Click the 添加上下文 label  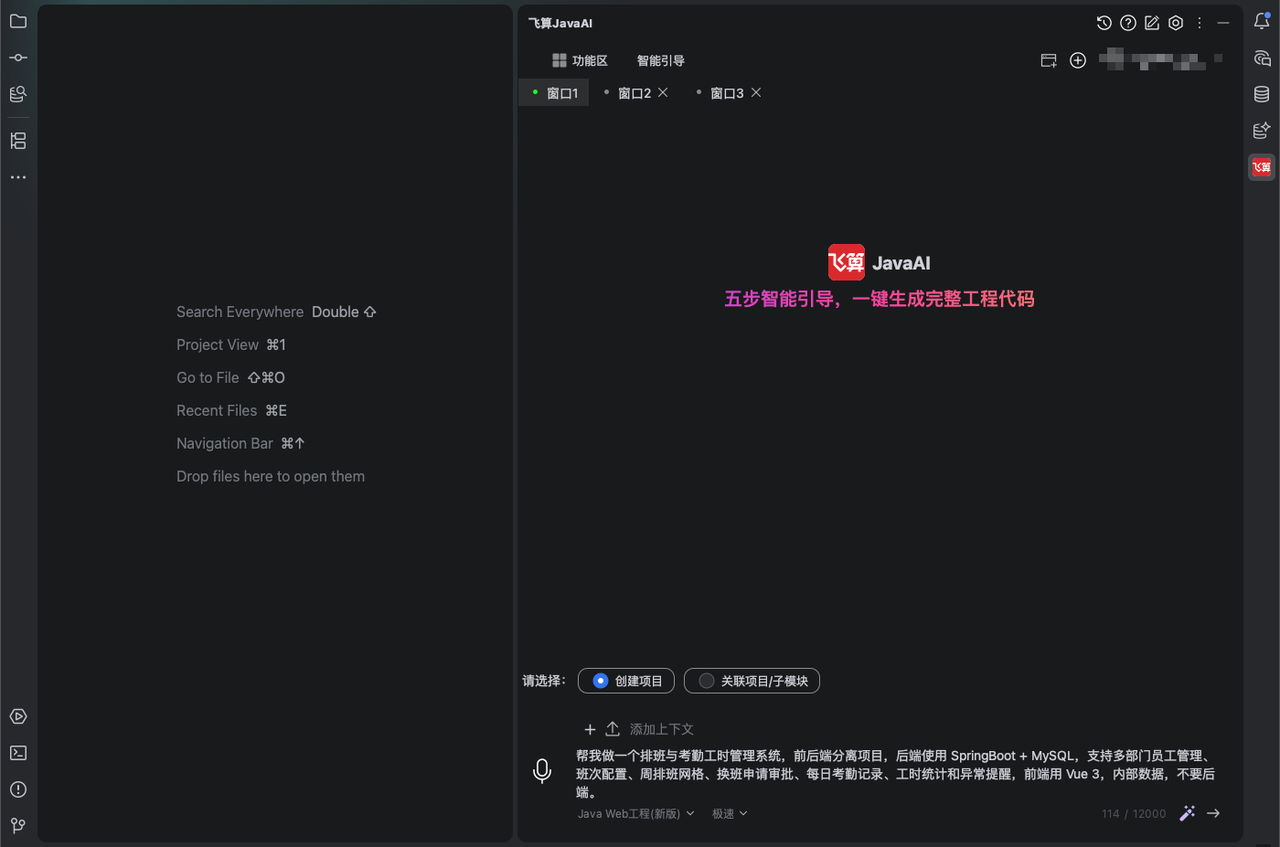tap(662, 730)
